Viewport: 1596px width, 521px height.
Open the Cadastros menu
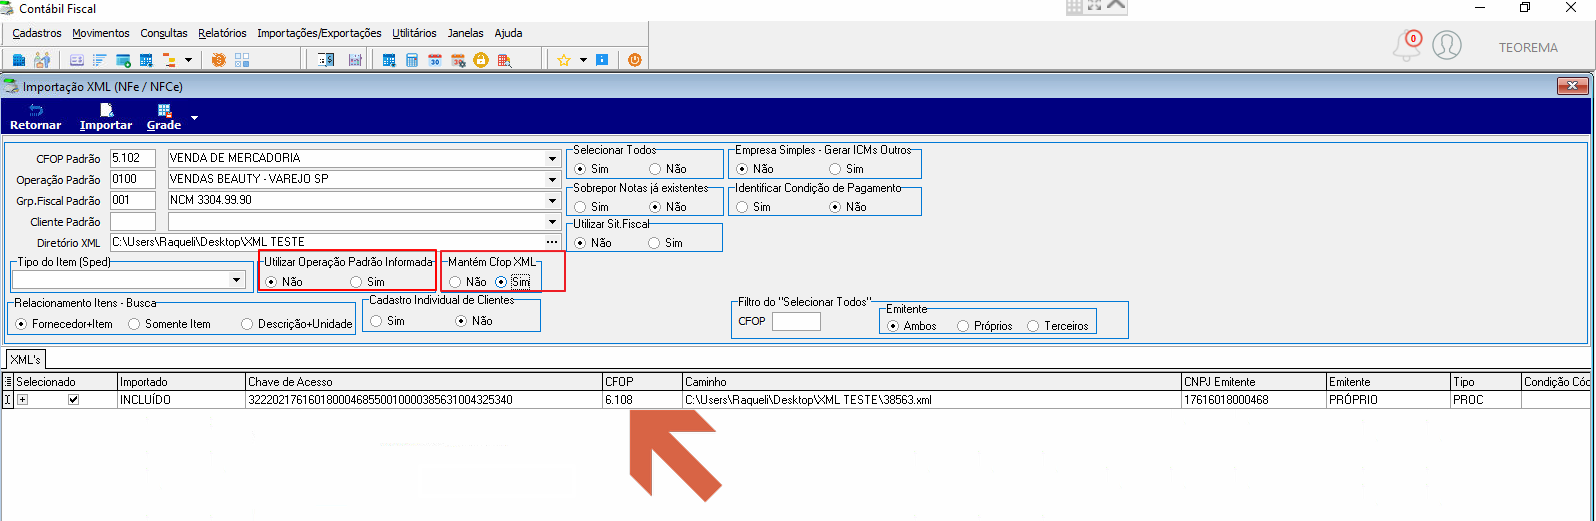[37, 33]
